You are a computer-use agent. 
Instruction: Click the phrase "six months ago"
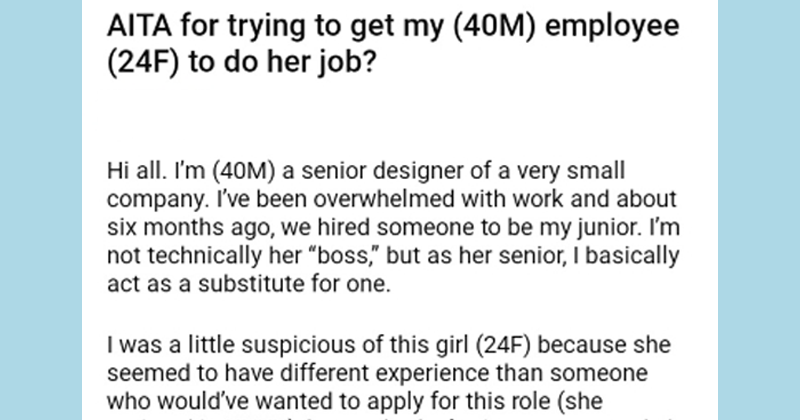tap(190, 227)
